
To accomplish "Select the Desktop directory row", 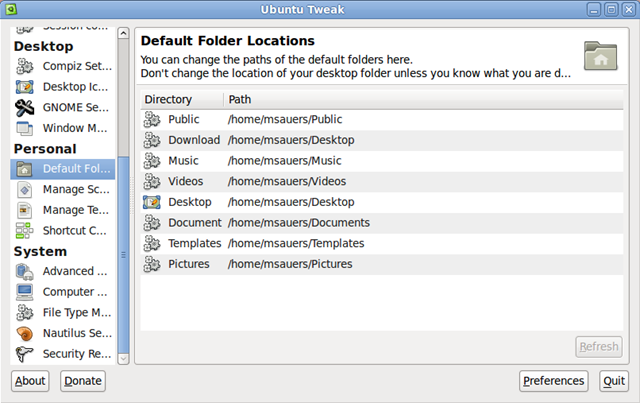I will pyautogui.click(x=382, y=202).
